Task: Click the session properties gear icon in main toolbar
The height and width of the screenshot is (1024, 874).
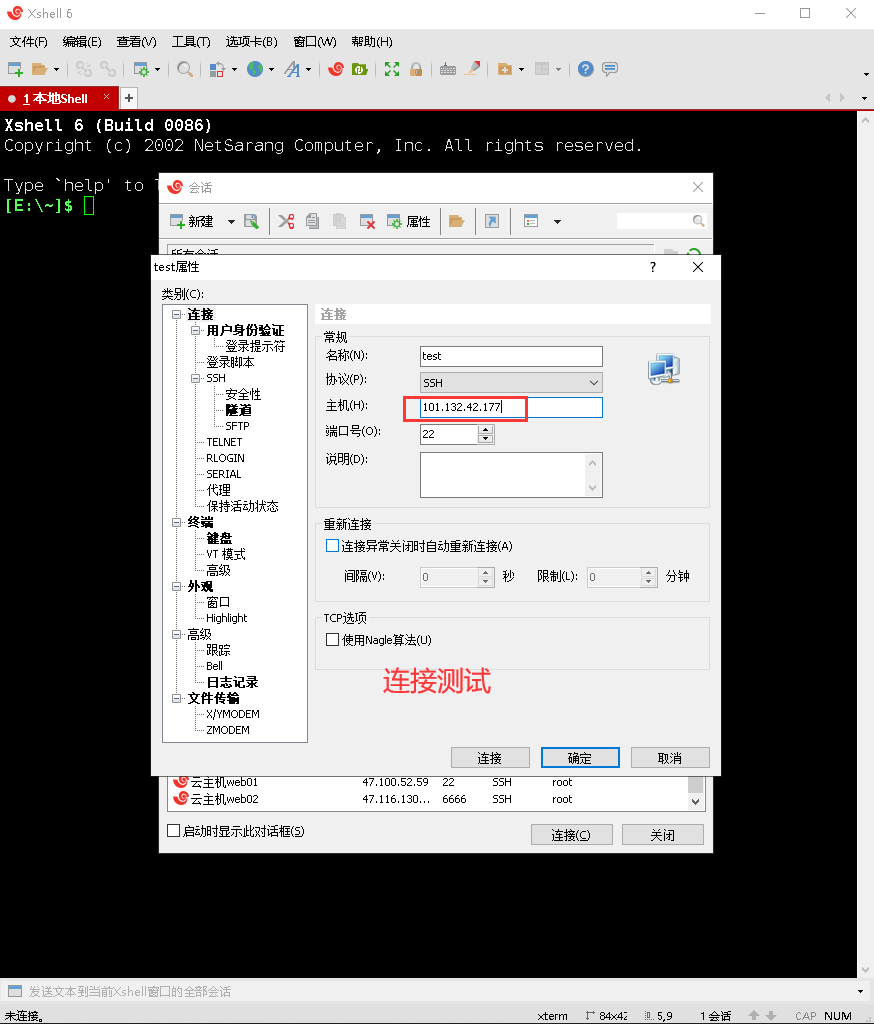Action: pos(141,69)
